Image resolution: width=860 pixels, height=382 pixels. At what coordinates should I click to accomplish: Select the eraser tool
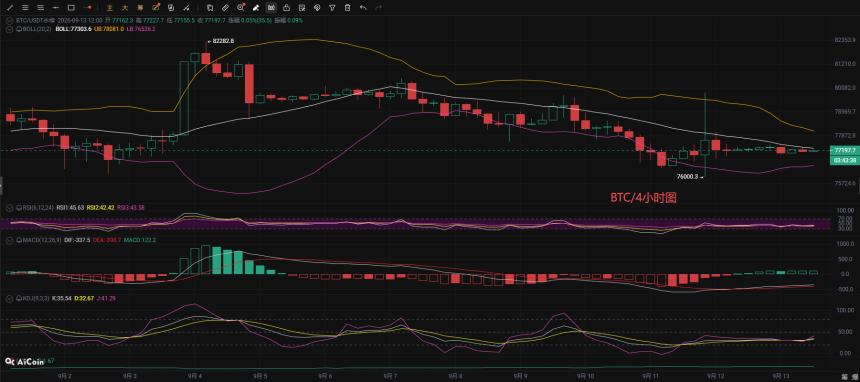click(256, 8)
